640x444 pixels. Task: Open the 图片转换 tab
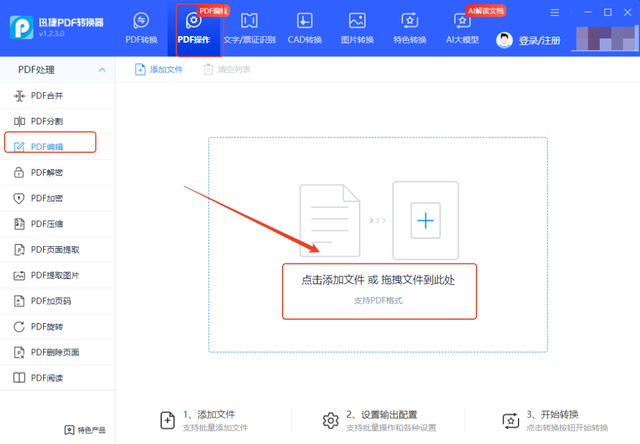coord(357,28)
